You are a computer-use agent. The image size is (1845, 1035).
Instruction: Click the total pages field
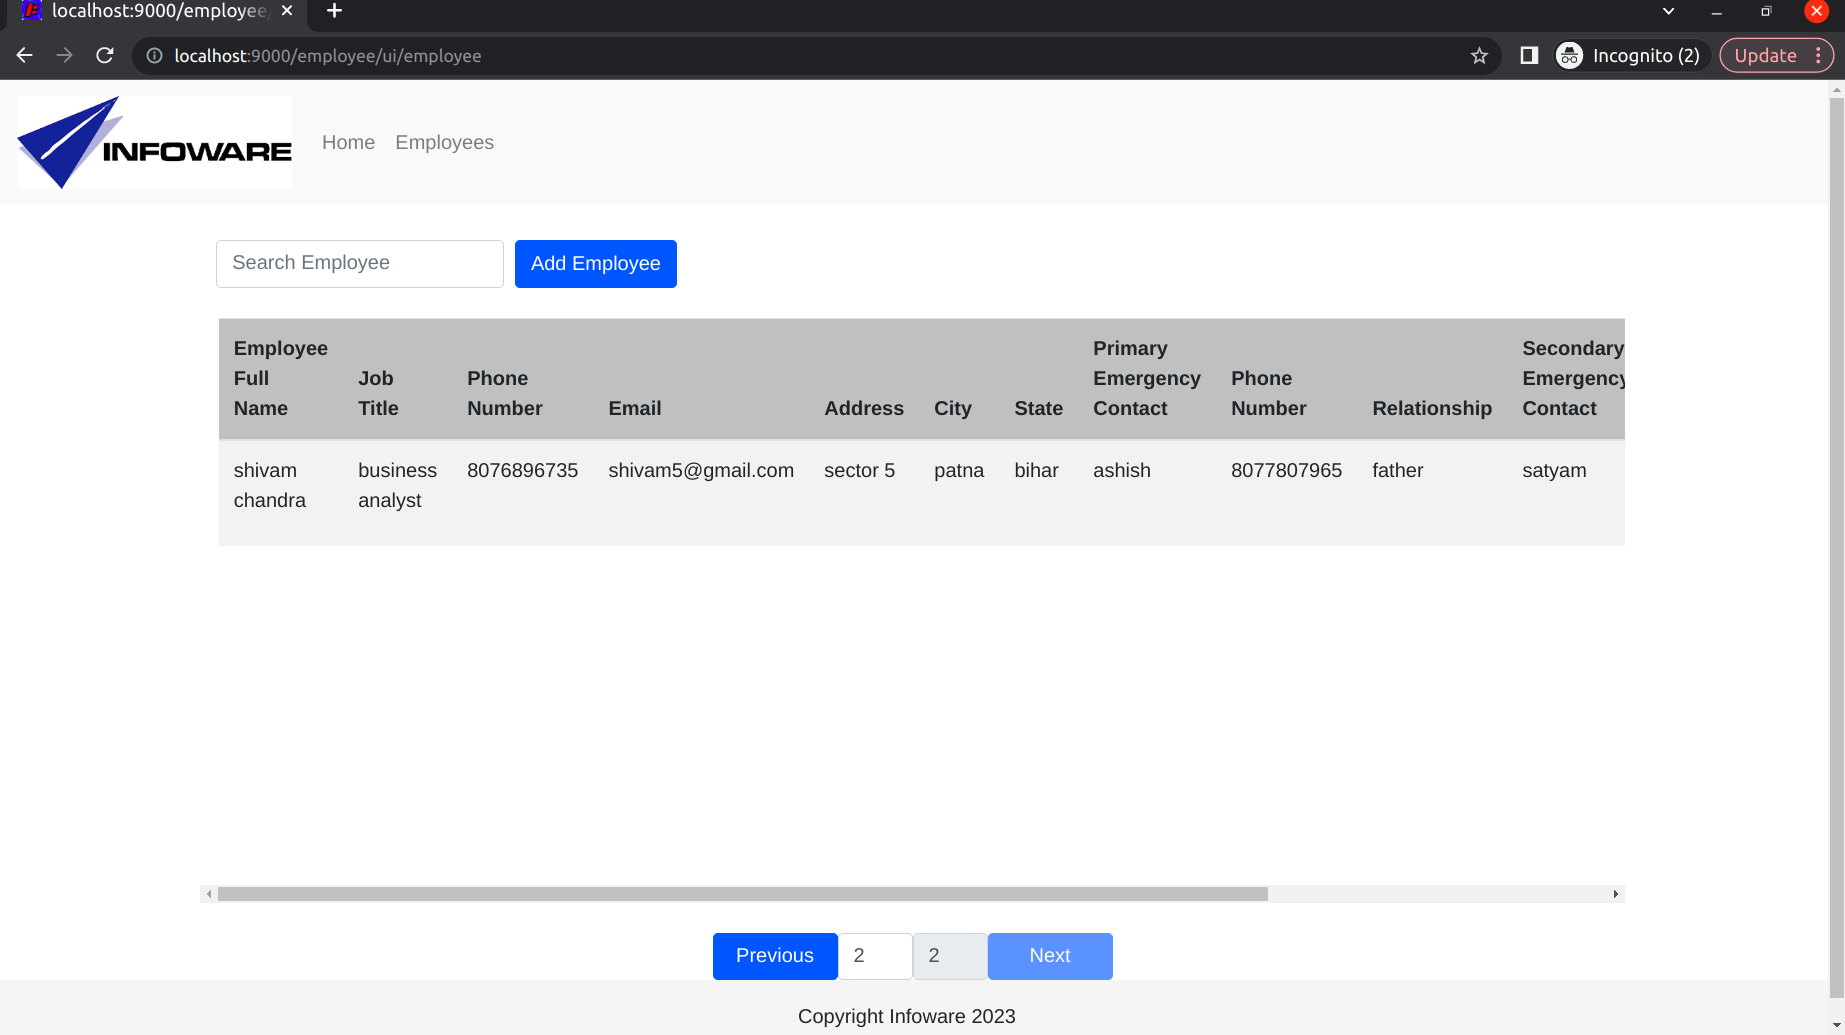pyautogui.click(x=950, y=955)
